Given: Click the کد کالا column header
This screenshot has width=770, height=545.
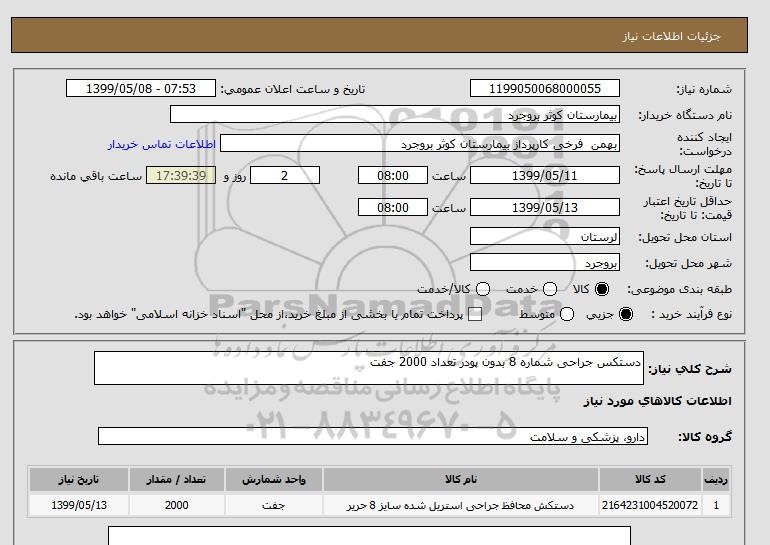Looking at the screenshot, I should click(x=650, y=479).
